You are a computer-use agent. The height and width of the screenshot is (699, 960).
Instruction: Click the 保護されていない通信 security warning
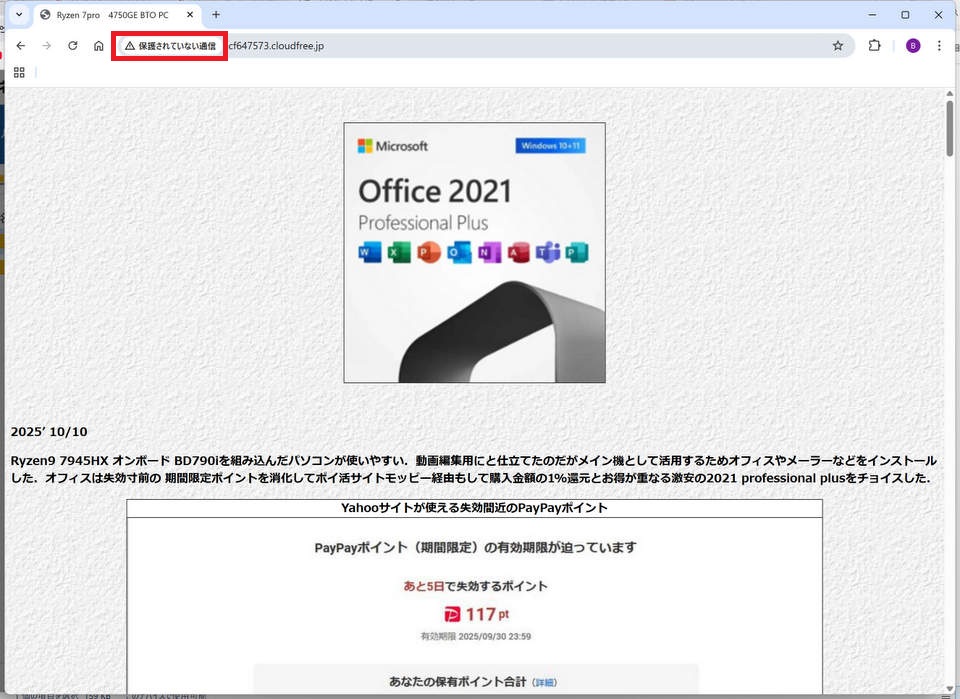pos(170,46)
